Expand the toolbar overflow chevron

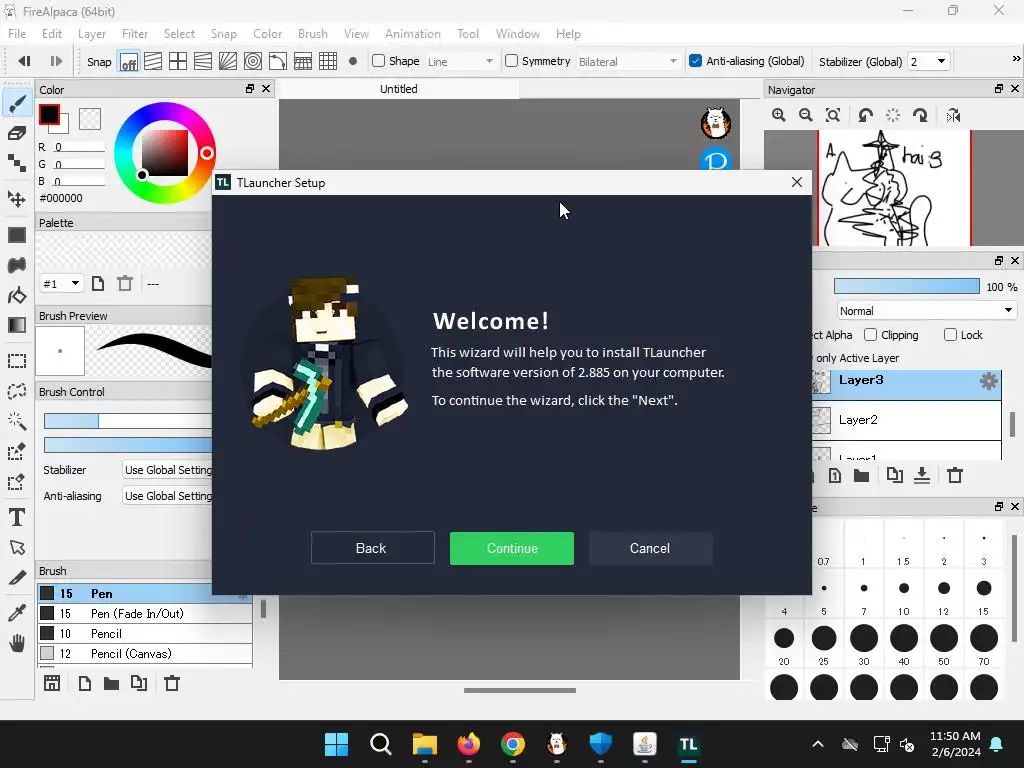(1016, 59)
